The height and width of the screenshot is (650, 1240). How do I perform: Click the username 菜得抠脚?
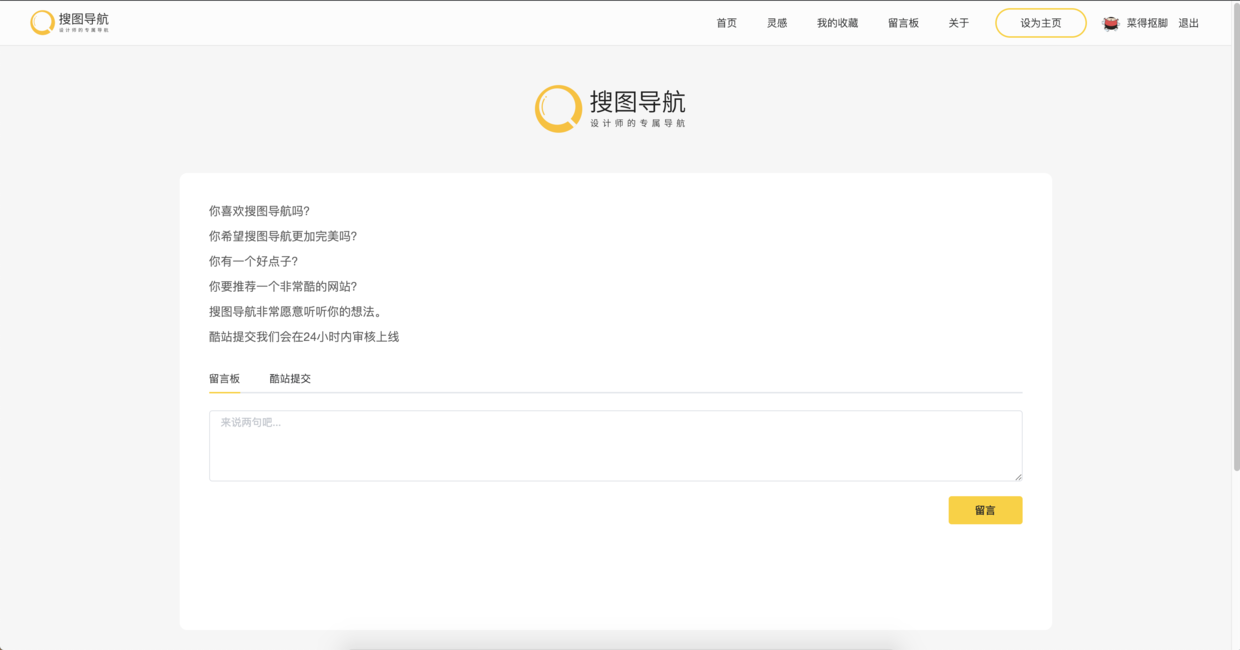pyautogui.click(x=1147, y=23)
